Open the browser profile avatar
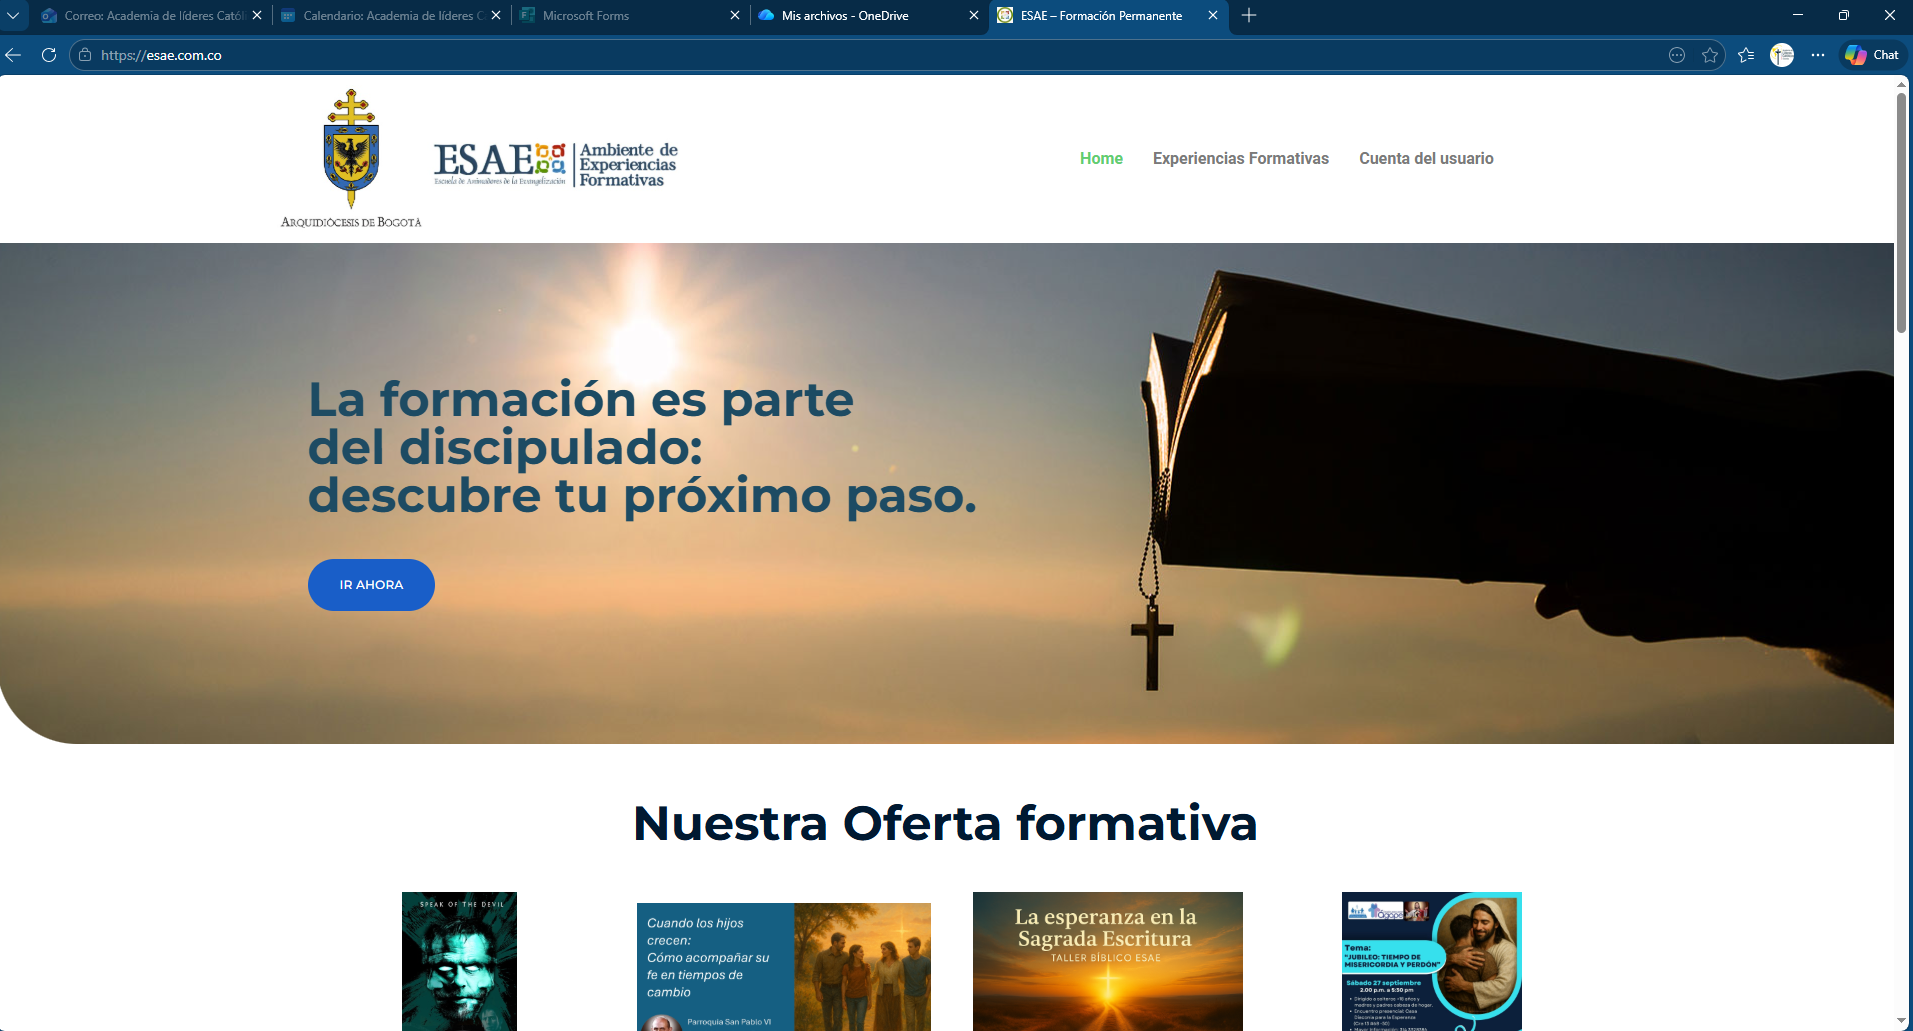Screen dimensions: 1913x1031 point(1781,55)
